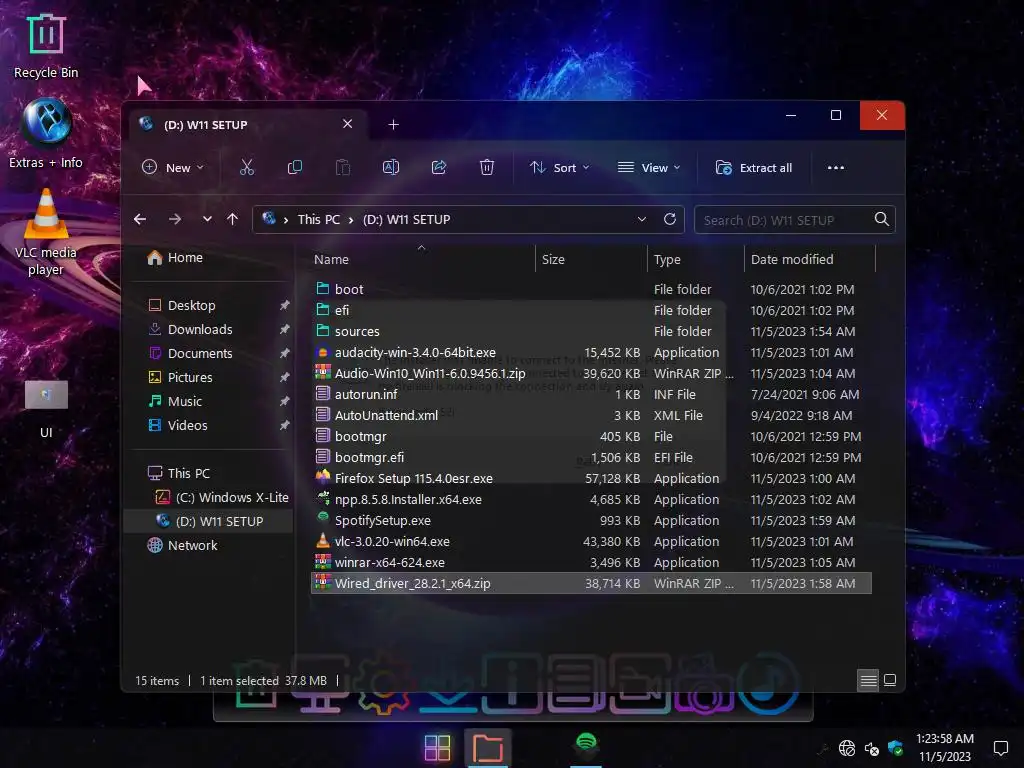The image size is (1024, 768).
Task: Open the Sort dropdown menu
Action: (x=559, y=168)
